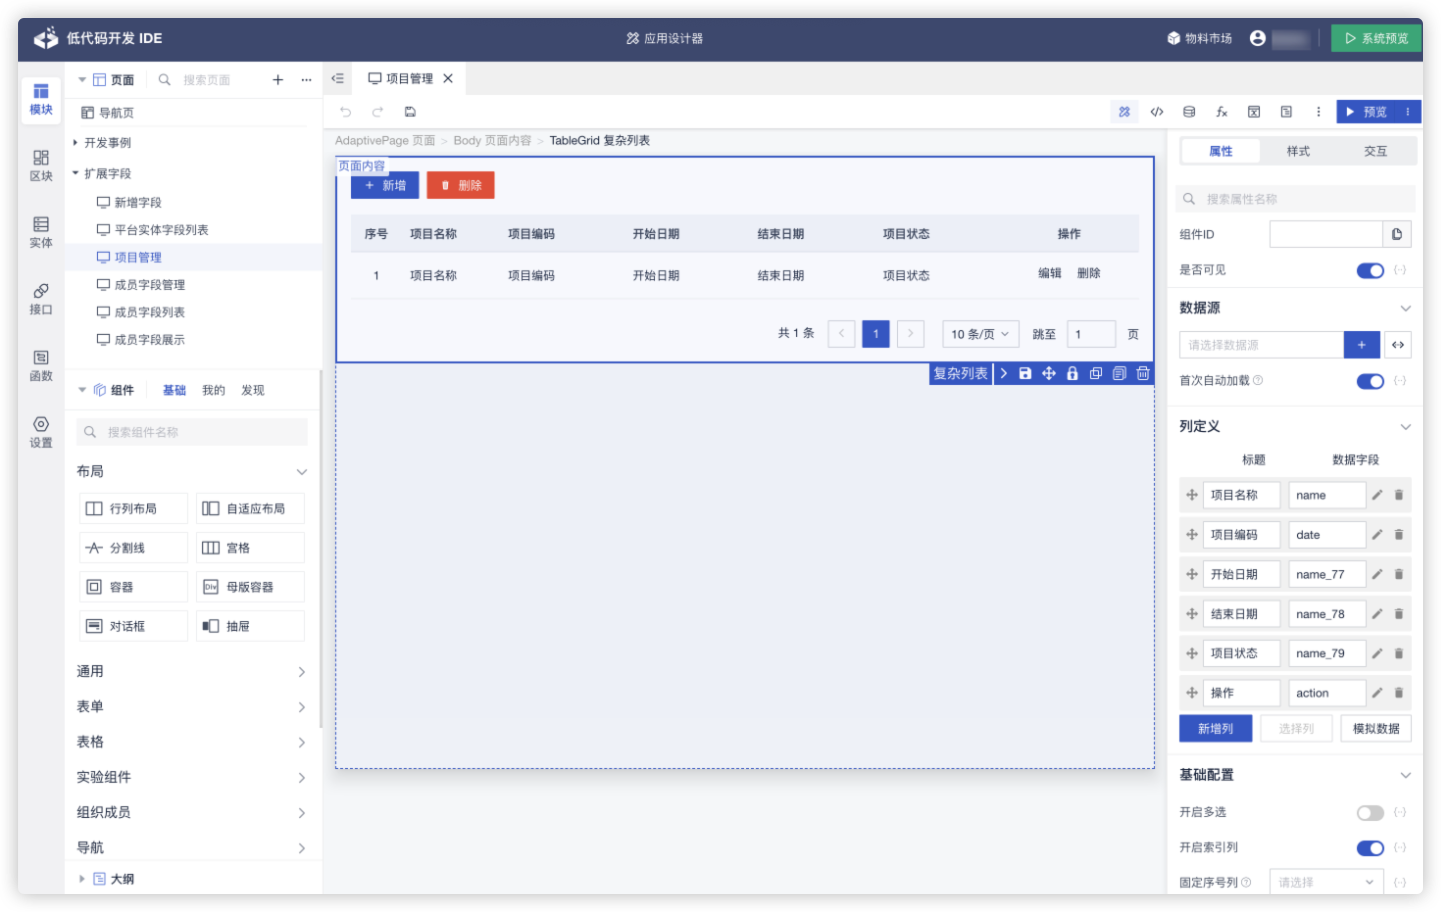Switch to the 样式 tab

click(1298, 151)
